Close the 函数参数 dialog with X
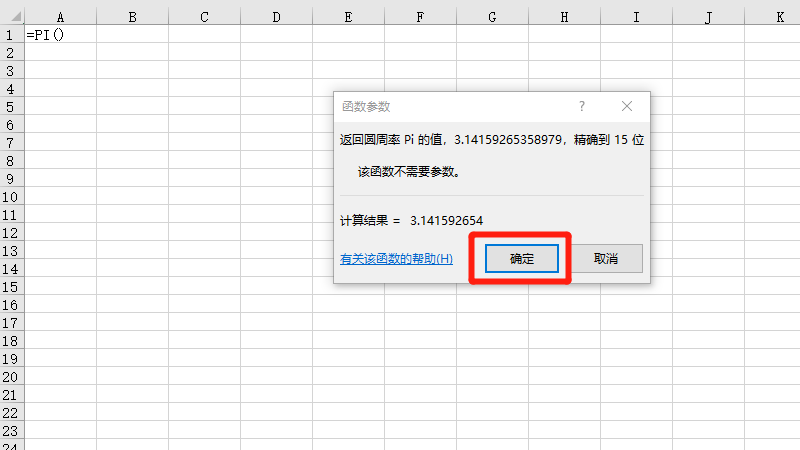 (x=627, y=106)
